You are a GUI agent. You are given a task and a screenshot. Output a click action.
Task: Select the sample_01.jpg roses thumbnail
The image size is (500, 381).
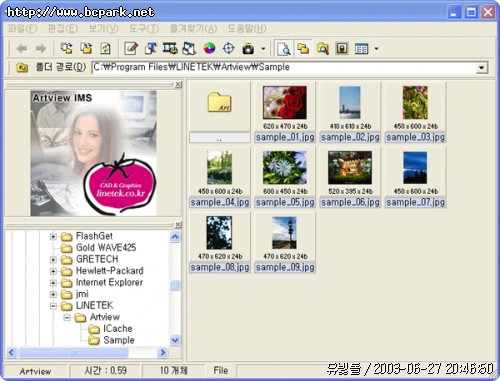(x=285, y=113)
